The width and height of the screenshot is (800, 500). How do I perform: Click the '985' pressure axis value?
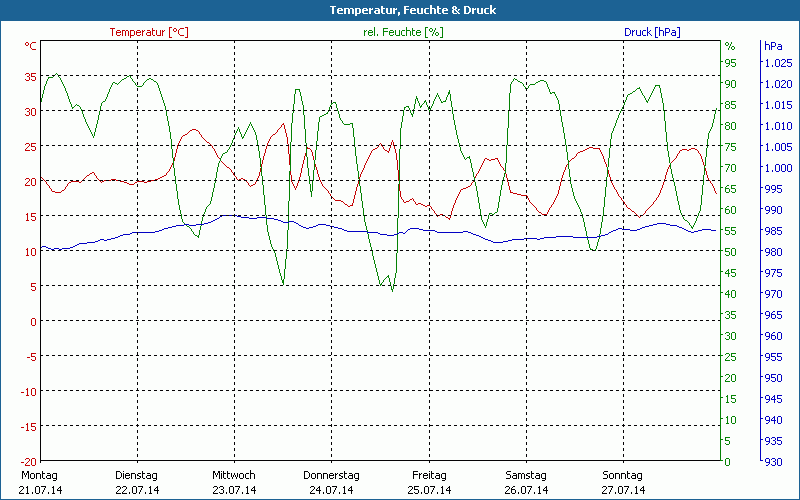(772, 231)
